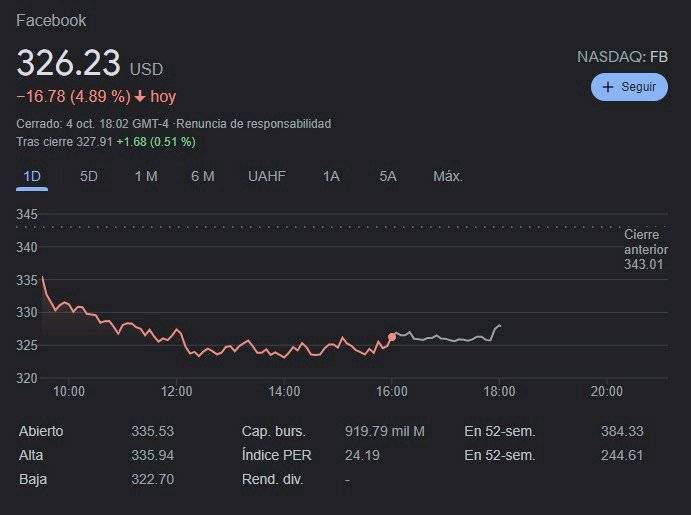Show the Máx. full history tab
The image size is (691, 515).
pos(448,177)
